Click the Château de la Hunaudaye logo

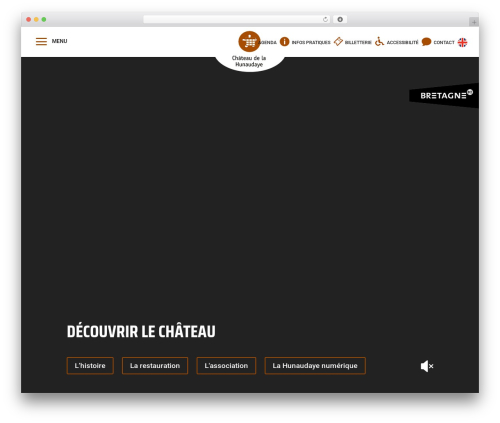click(x=249, y=42)
